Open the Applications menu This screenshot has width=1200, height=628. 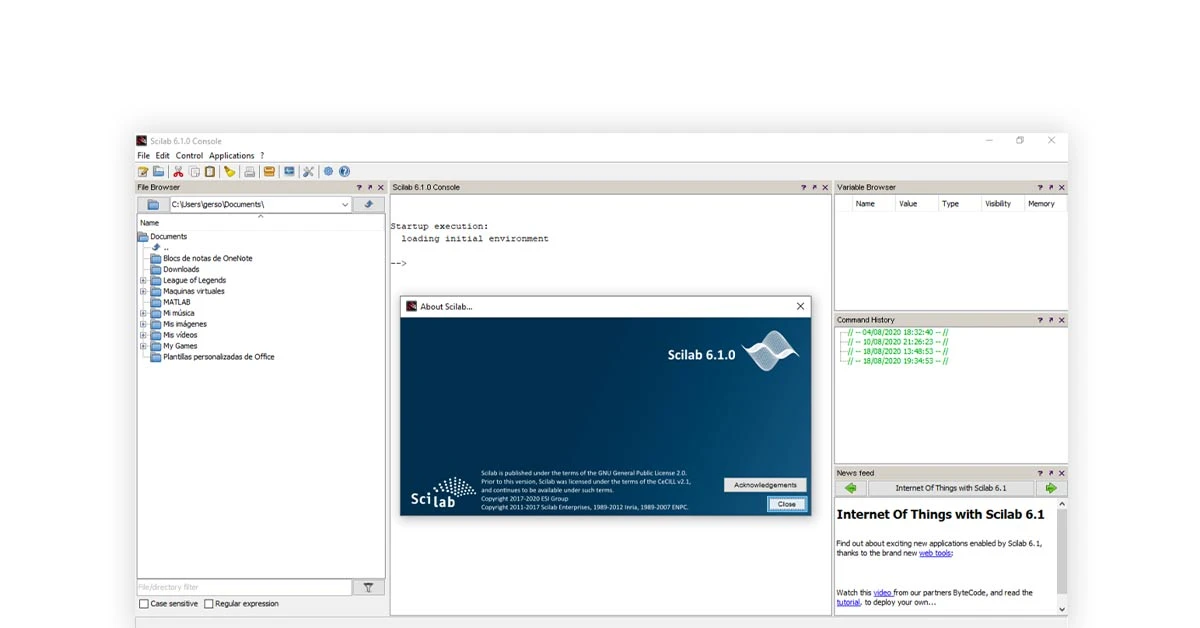[x=231, y=156]
